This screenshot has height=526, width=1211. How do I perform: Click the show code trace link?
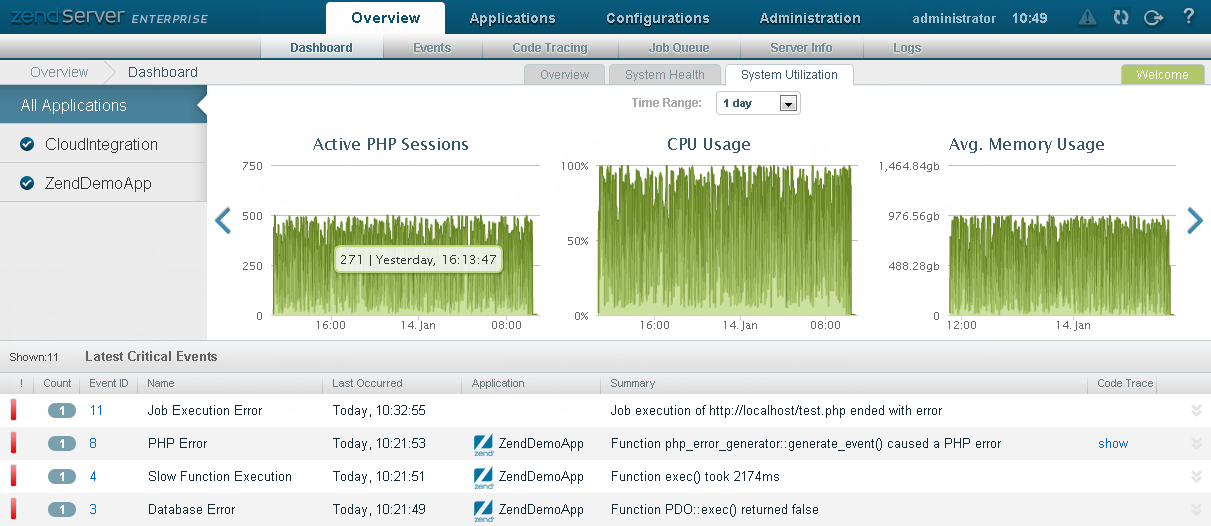pos(1112,444)
